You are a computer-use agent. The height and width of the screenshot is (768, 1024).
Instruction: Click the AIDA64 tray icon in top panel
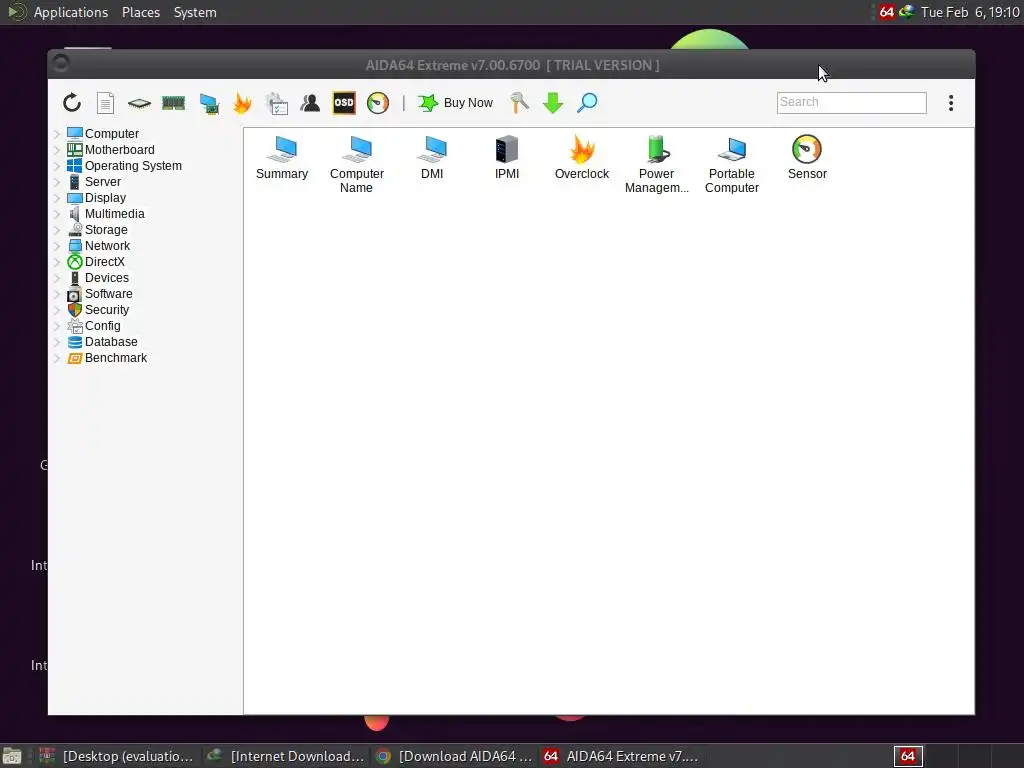(886, 12)
